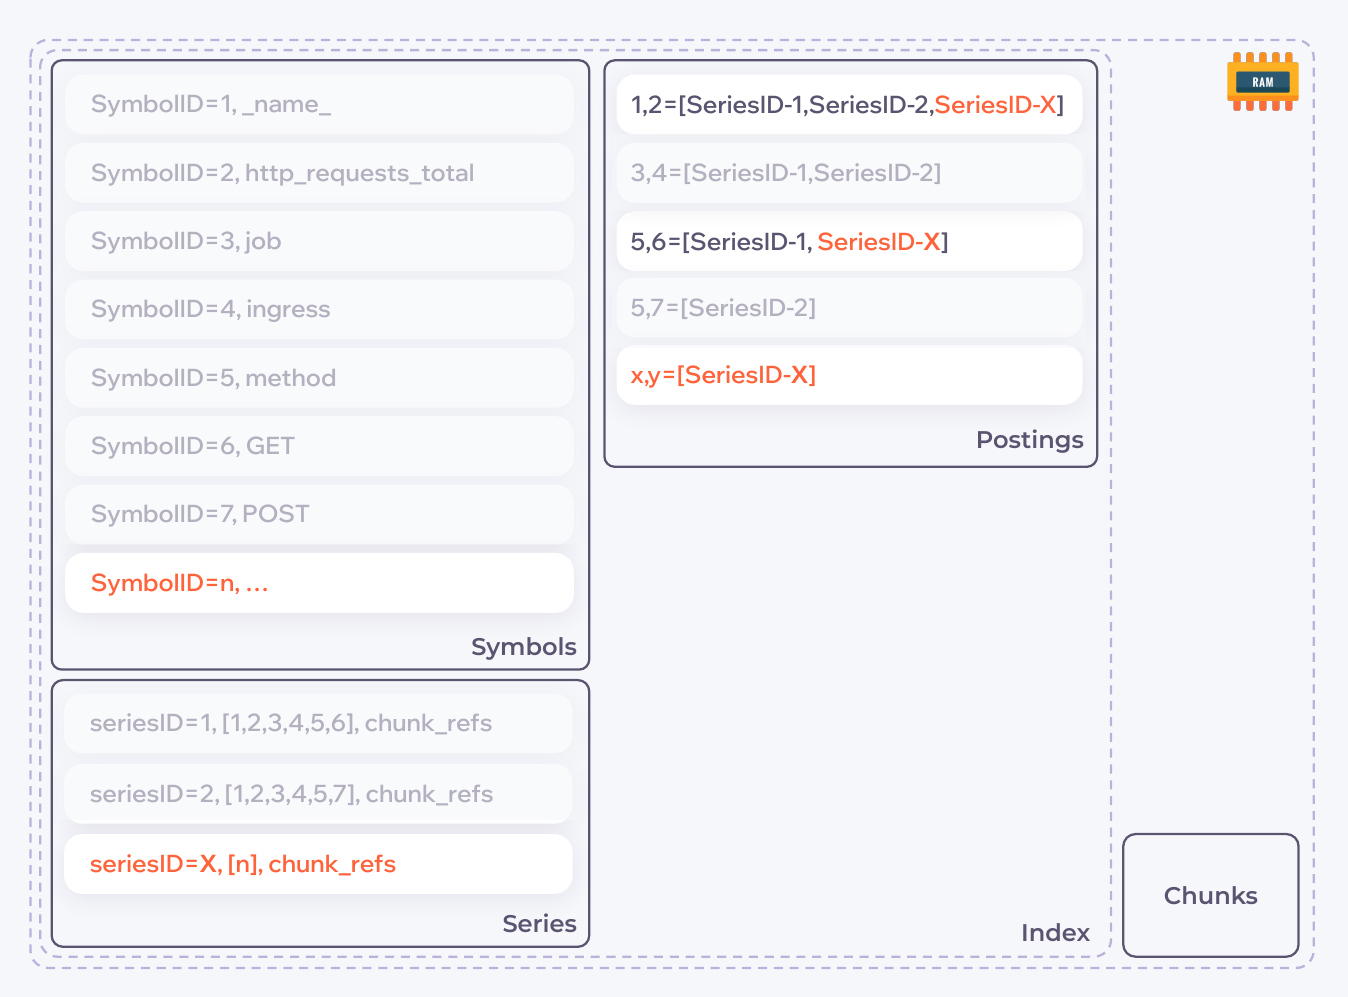Click the 'Symbols' panel label
The height and width of the screenshot is (997, 1348).
coord(524,647)
